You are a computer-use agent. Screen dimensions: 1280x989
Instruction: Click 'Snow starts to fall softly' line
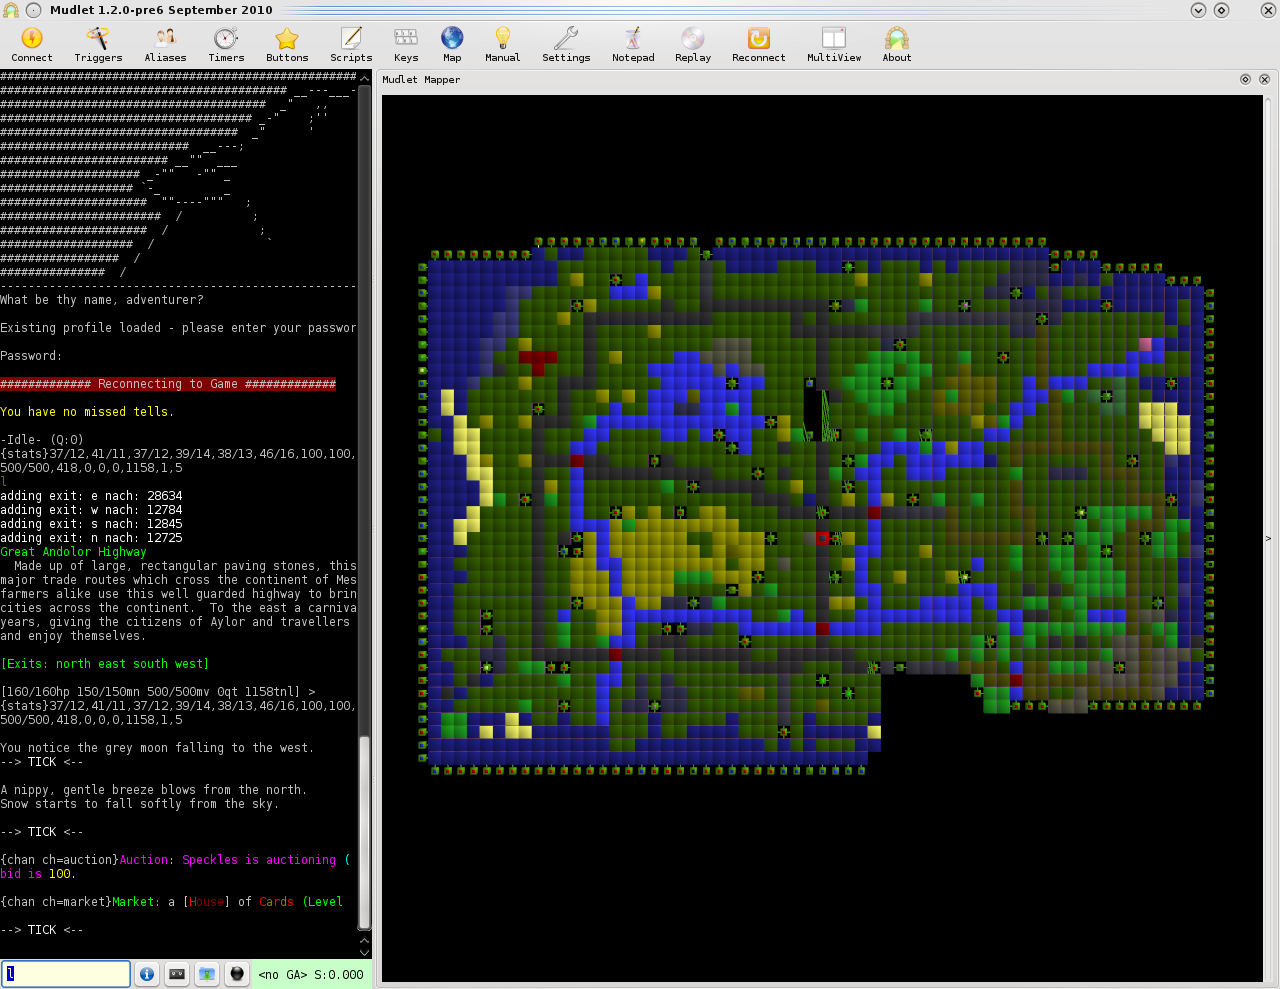[x=139, y=804]
